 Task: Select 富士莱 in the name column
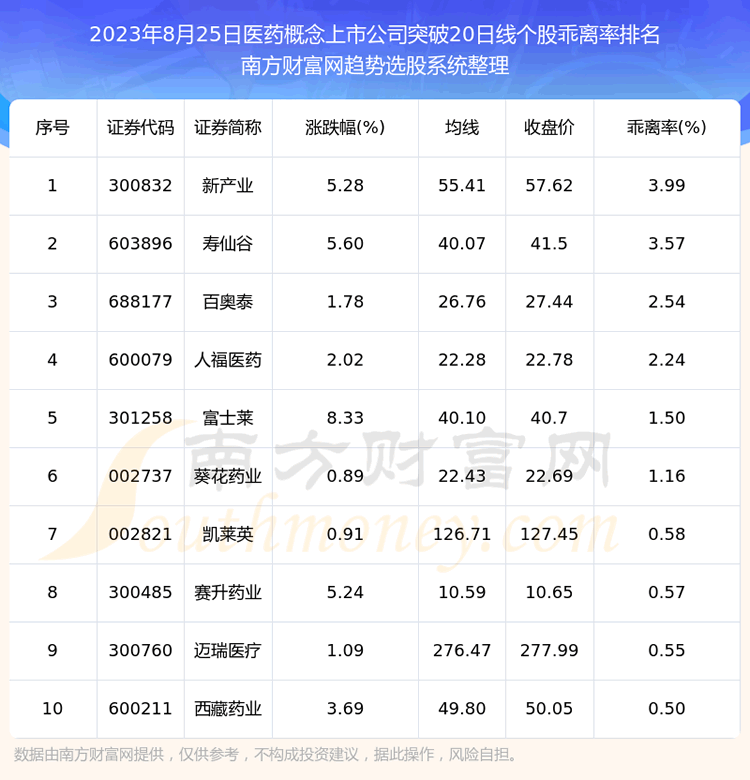(x=228, y=418)
